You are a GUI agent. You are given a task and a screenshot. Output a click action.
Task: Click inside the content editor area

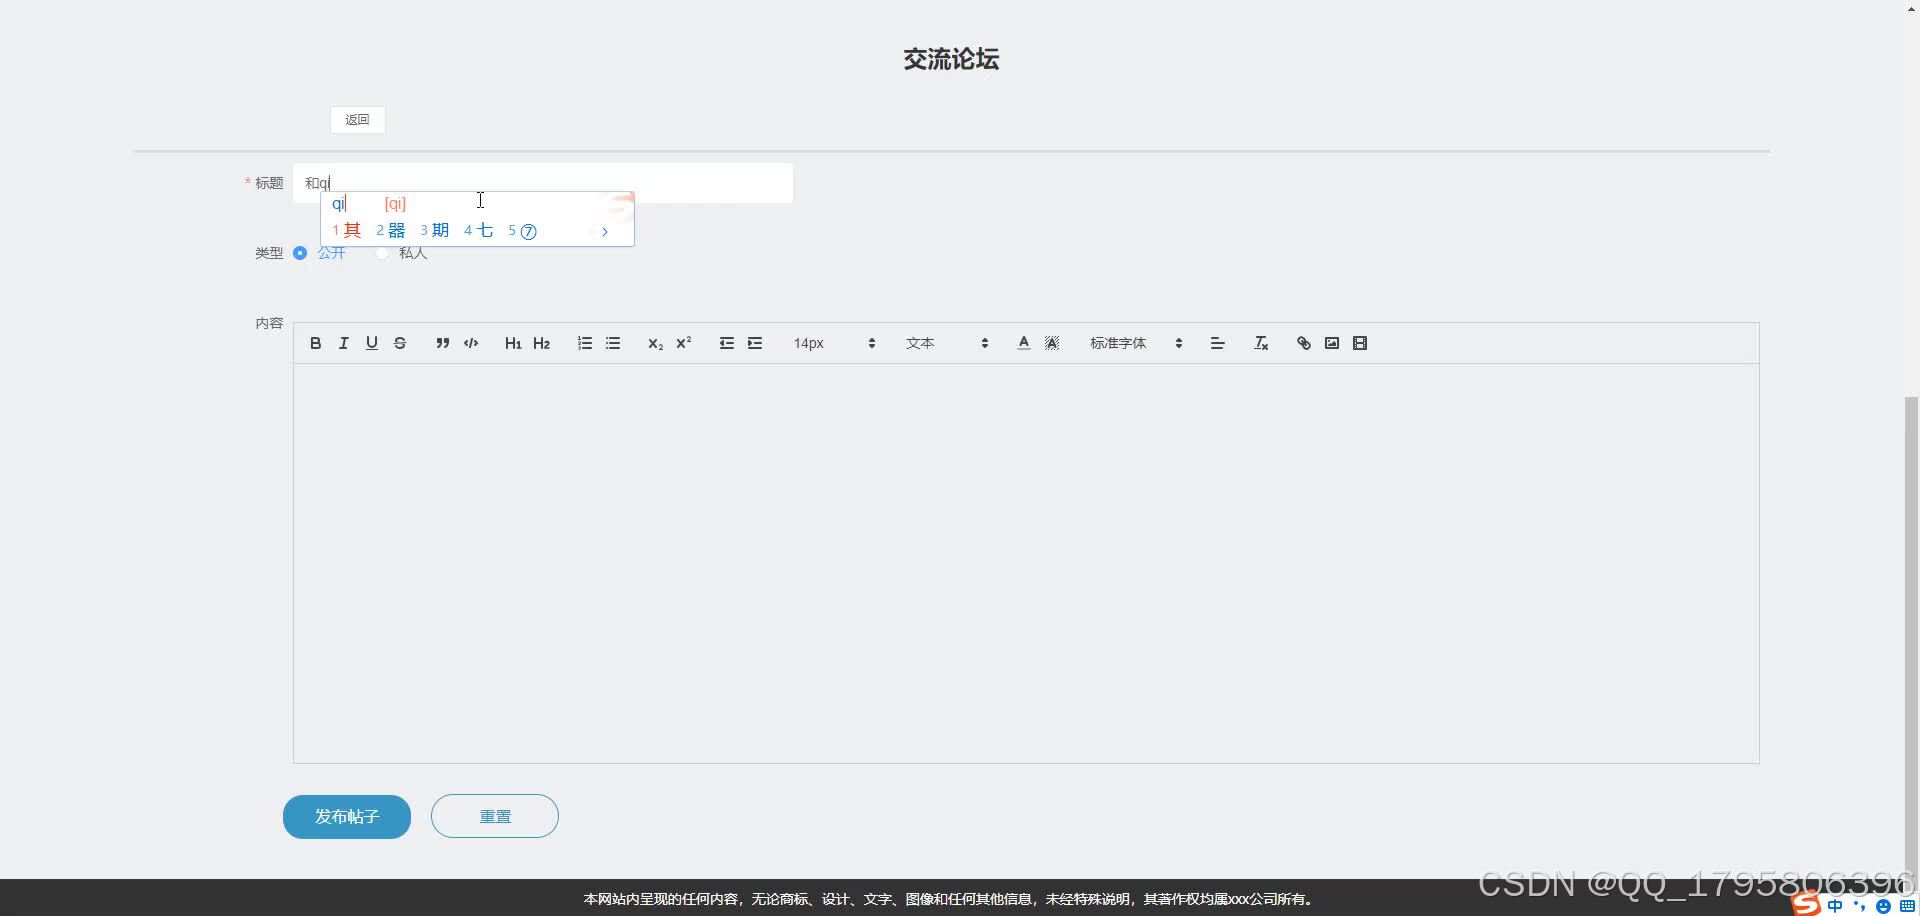pos(1026,563)
